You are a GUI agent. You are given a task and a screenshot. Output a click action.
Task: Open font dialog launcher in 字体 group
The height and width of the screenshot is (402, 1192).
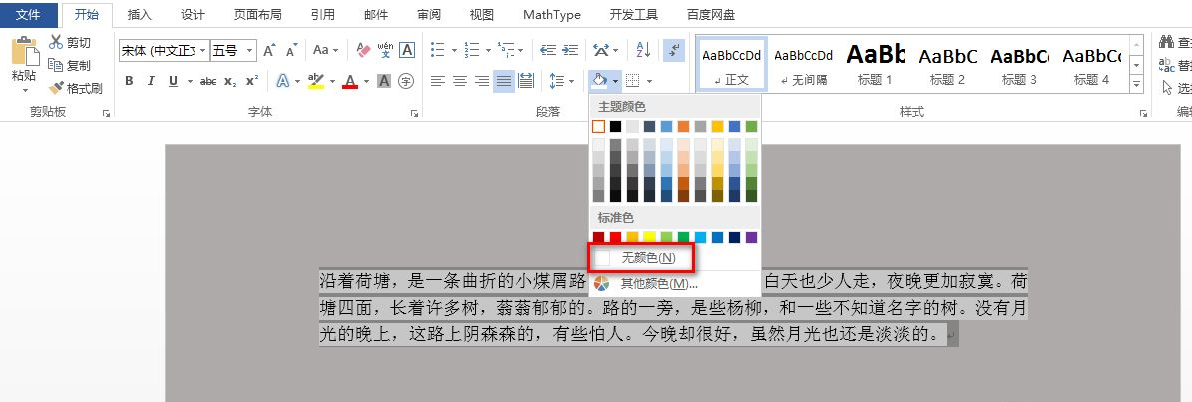[414, 112]
